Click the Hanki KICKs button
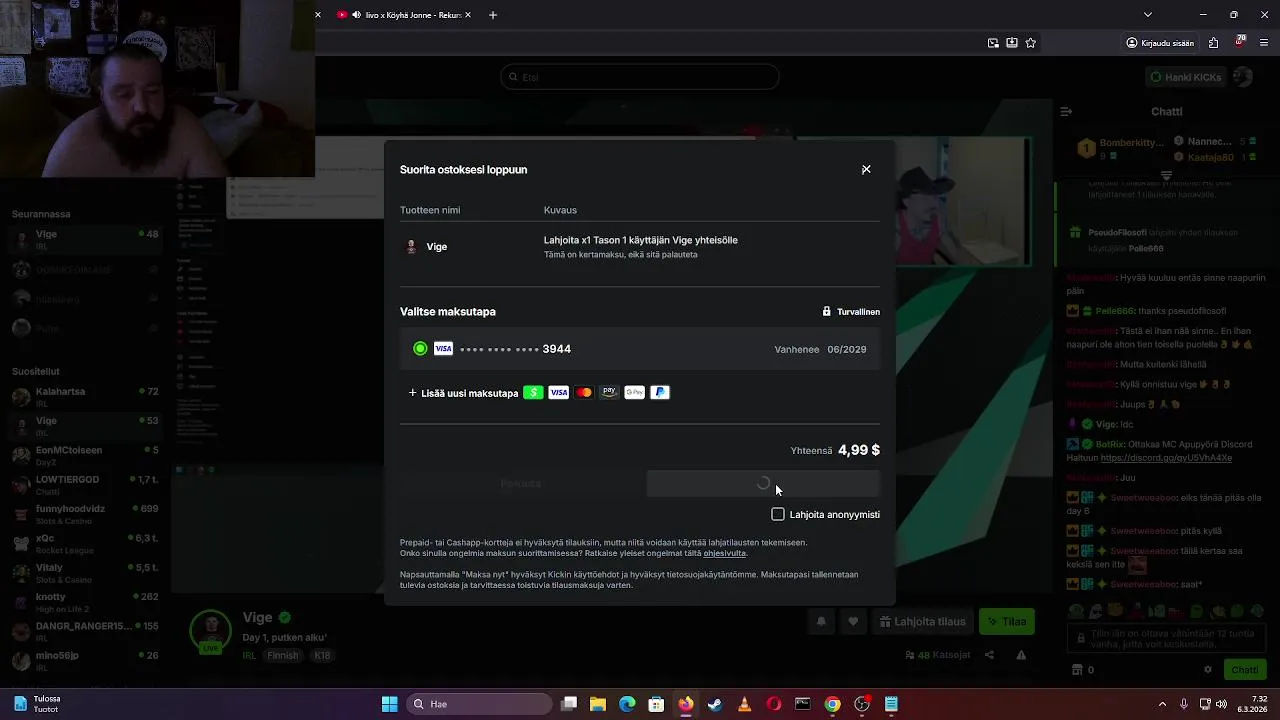Screen dimensions: 1280x720 [x=1186, y=77]
